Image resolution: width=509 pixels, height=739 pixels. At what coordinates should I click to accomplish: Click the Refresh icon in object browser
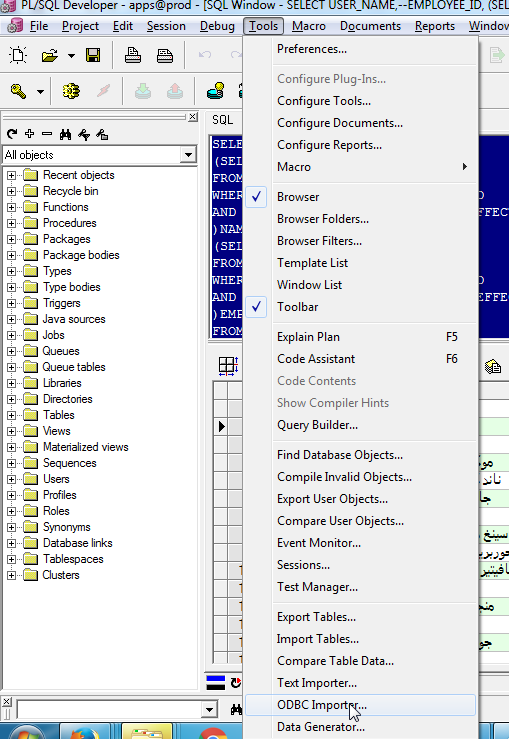pos(12,134)
